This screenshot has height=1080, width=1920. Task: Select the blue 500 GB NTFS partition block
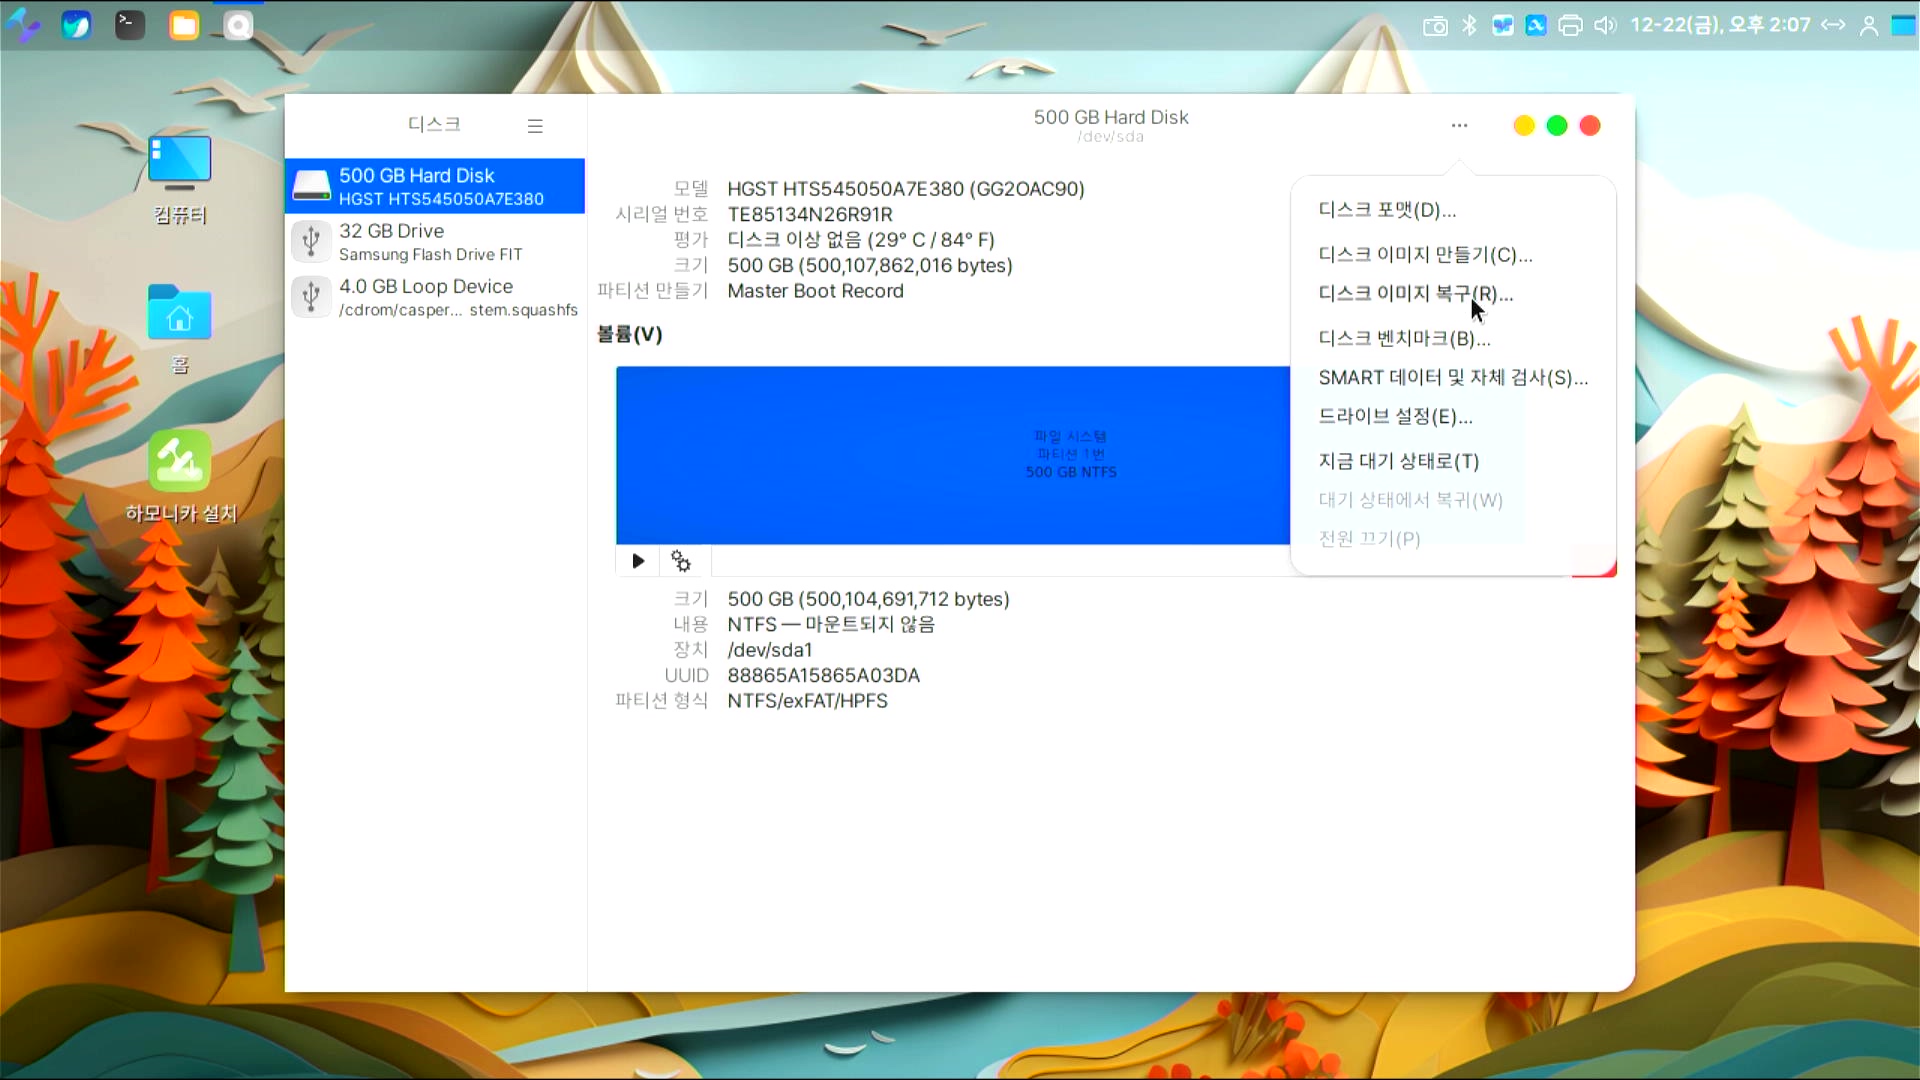tap(952, 455)
